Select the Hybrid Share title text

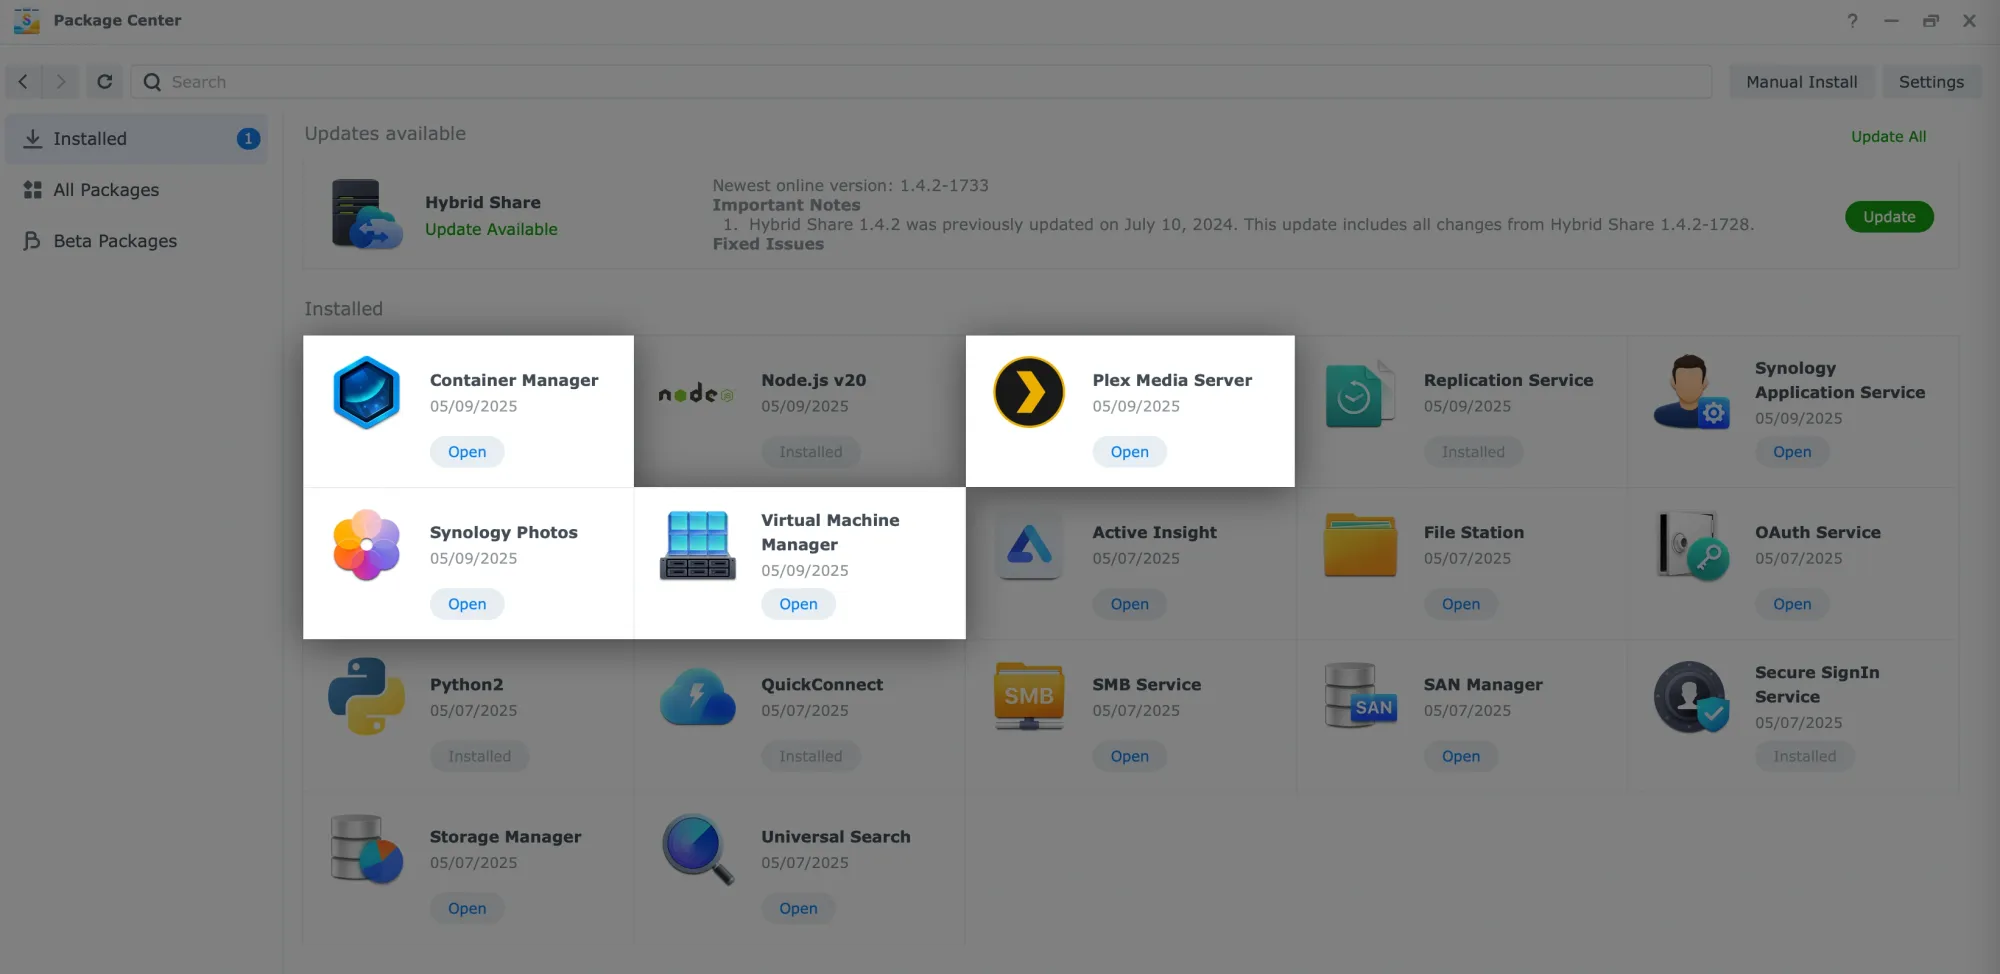pos(482,202)
